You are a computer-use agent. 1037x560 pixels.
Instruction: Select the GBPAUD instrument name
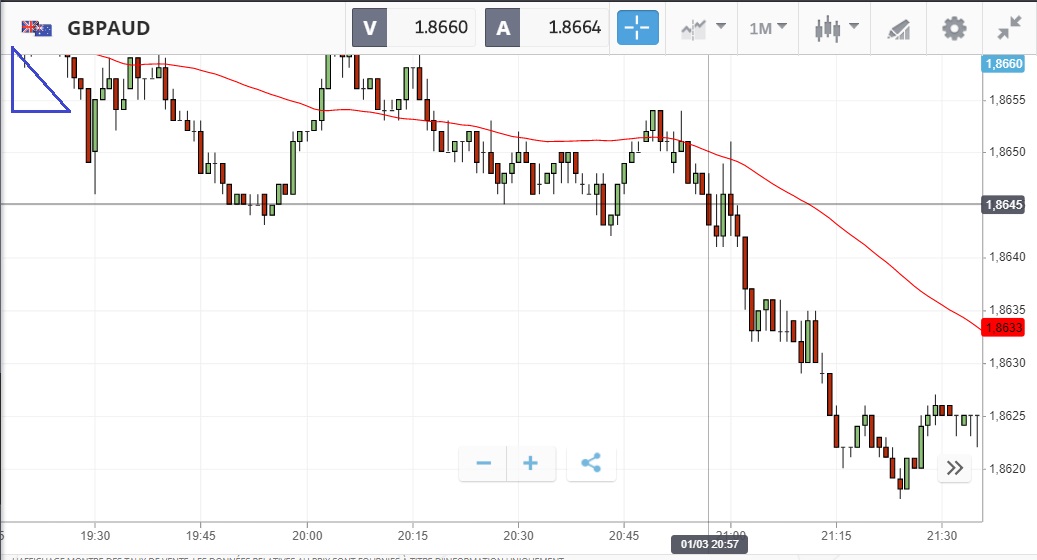coord(109,28)
